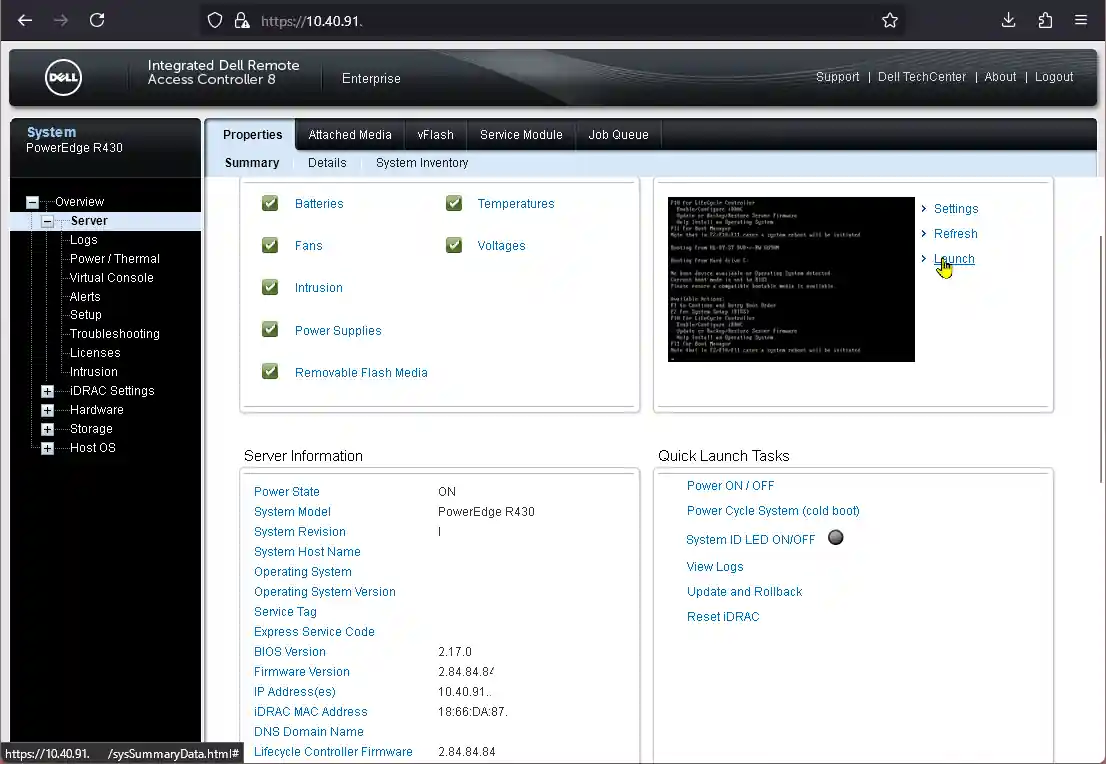Click Power ON / OFF quick launch task
This screenshot has width=1106, height=764.
pyautogui.click(x=730, y=486)
